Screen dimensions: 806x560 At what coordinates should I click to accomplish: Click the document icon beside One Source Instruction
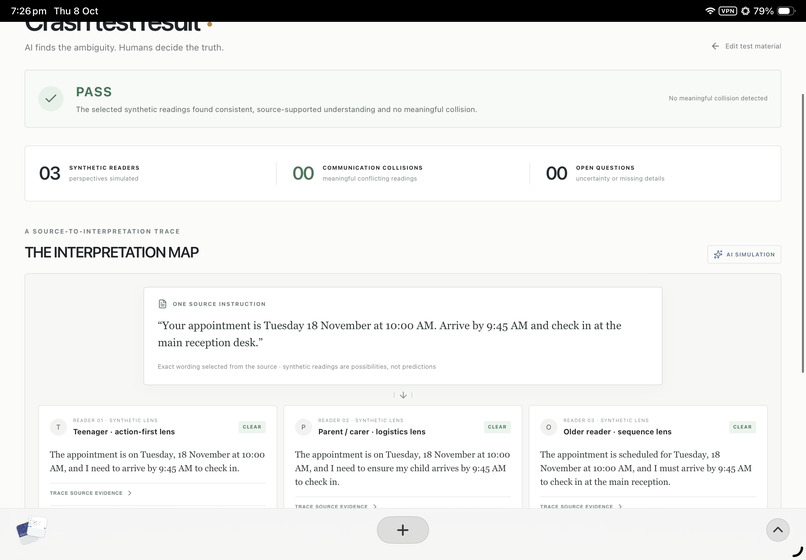click(162, 304)
